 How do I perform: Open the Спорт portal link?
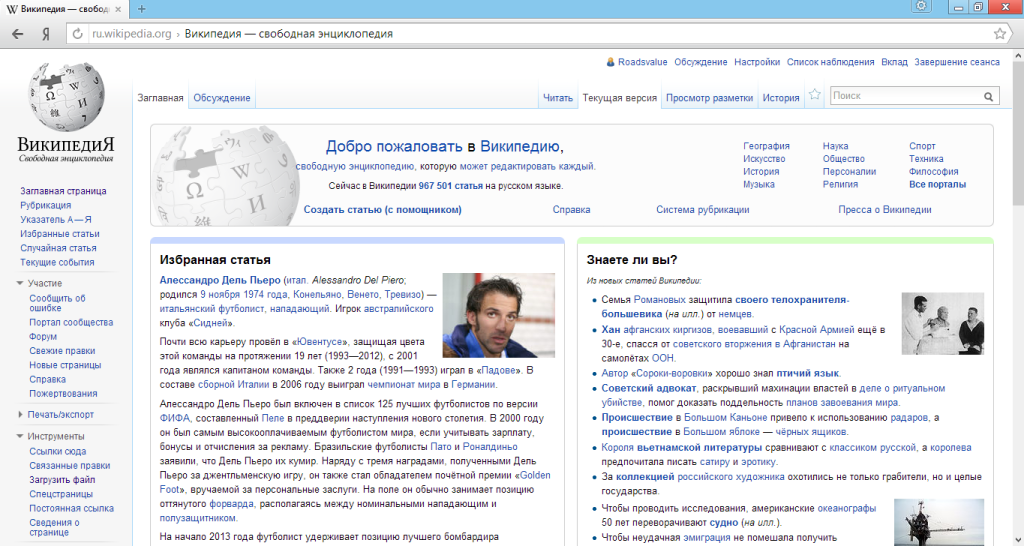922,146
